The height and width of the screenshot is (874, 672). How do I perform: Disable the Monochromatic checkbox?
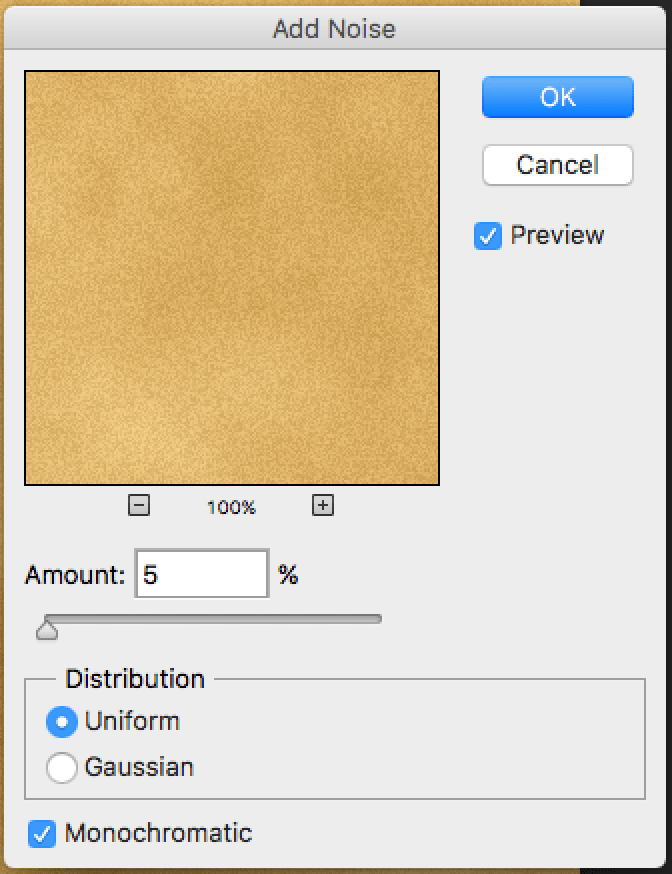(42, 834)
